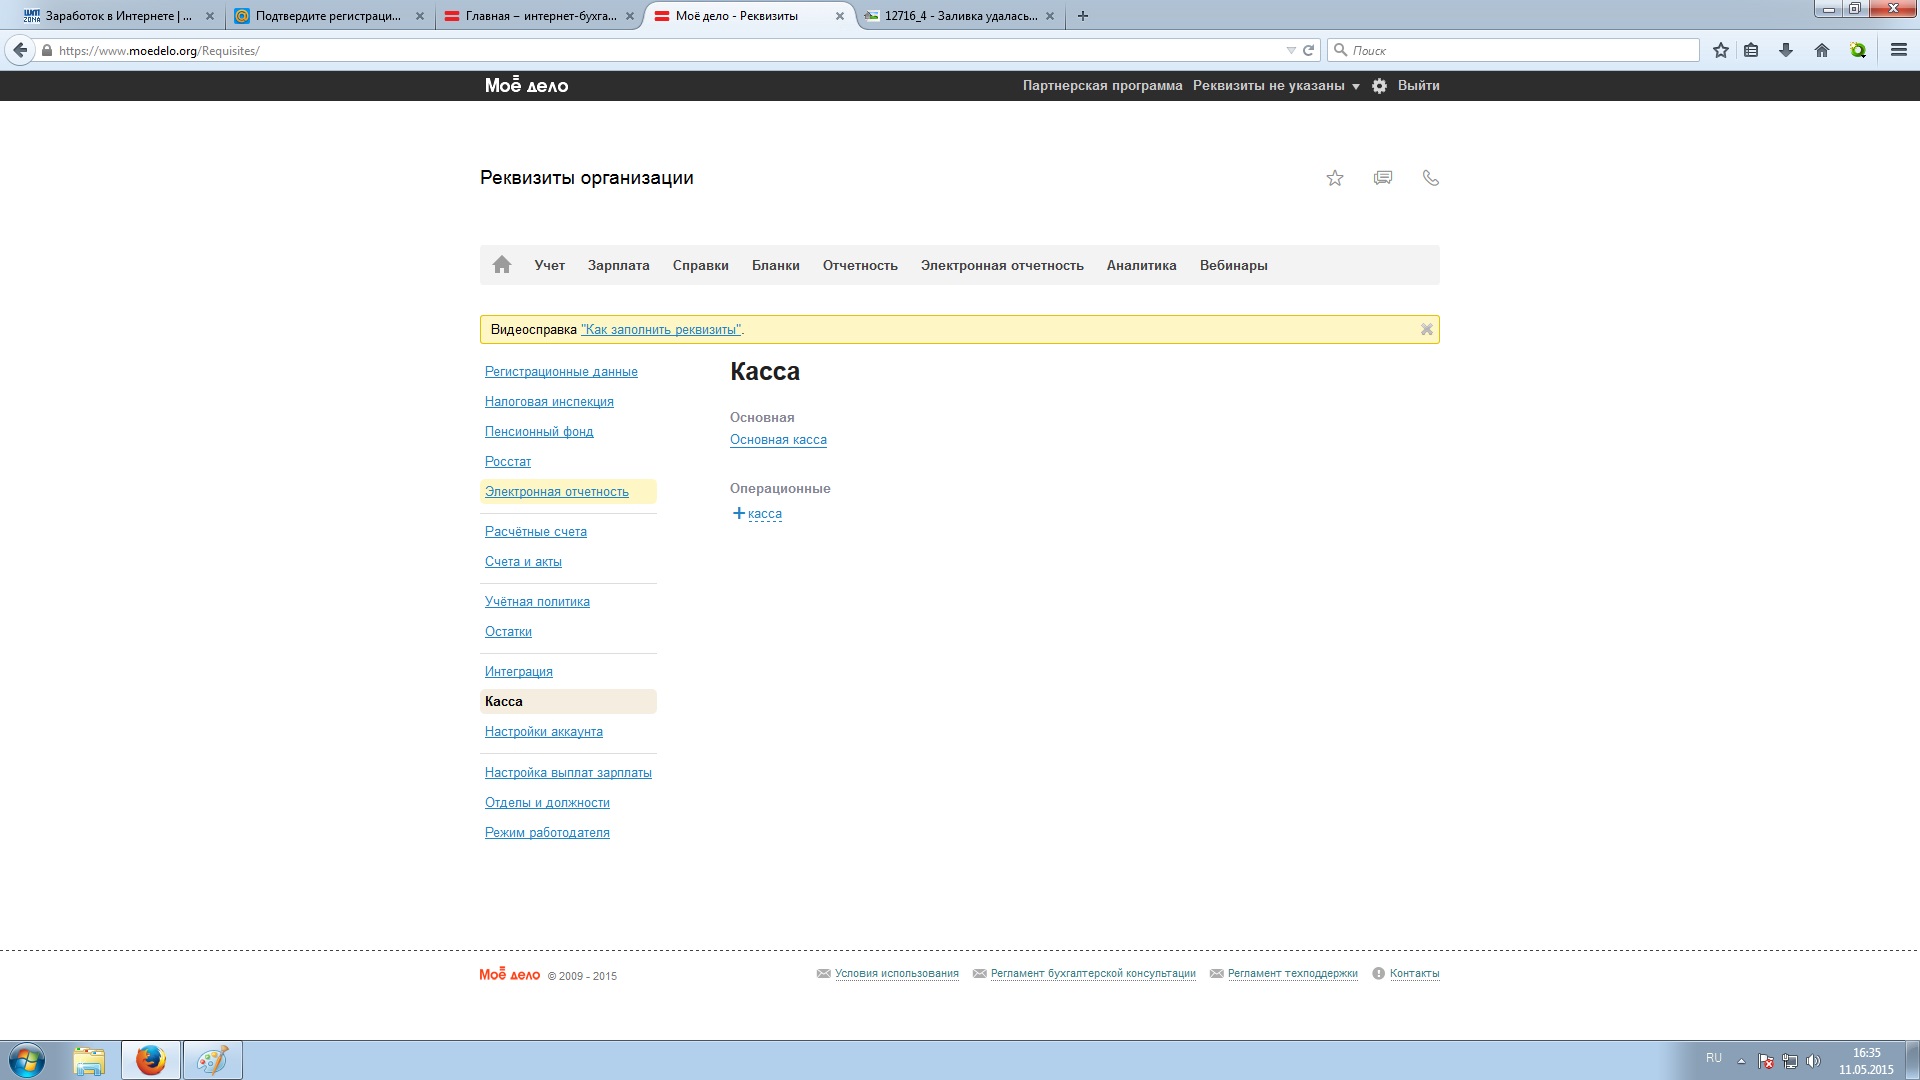Image resolution: width=1920 pixels, height=1080 pixels.
Task: Switch to Главная – интернет-бухгалтерия tab
Action: (x=538, y=16)
